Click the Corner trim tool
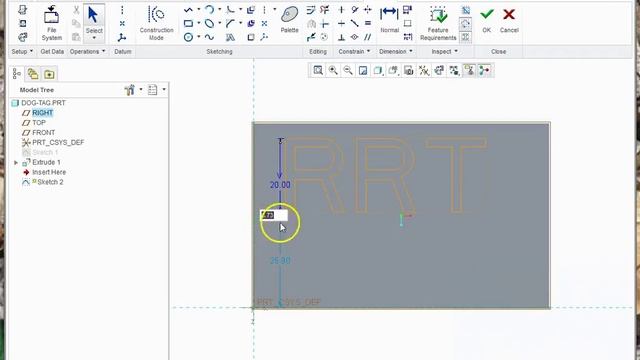Image resolution: width=640 pixels, height=360 pixels. 324,24
